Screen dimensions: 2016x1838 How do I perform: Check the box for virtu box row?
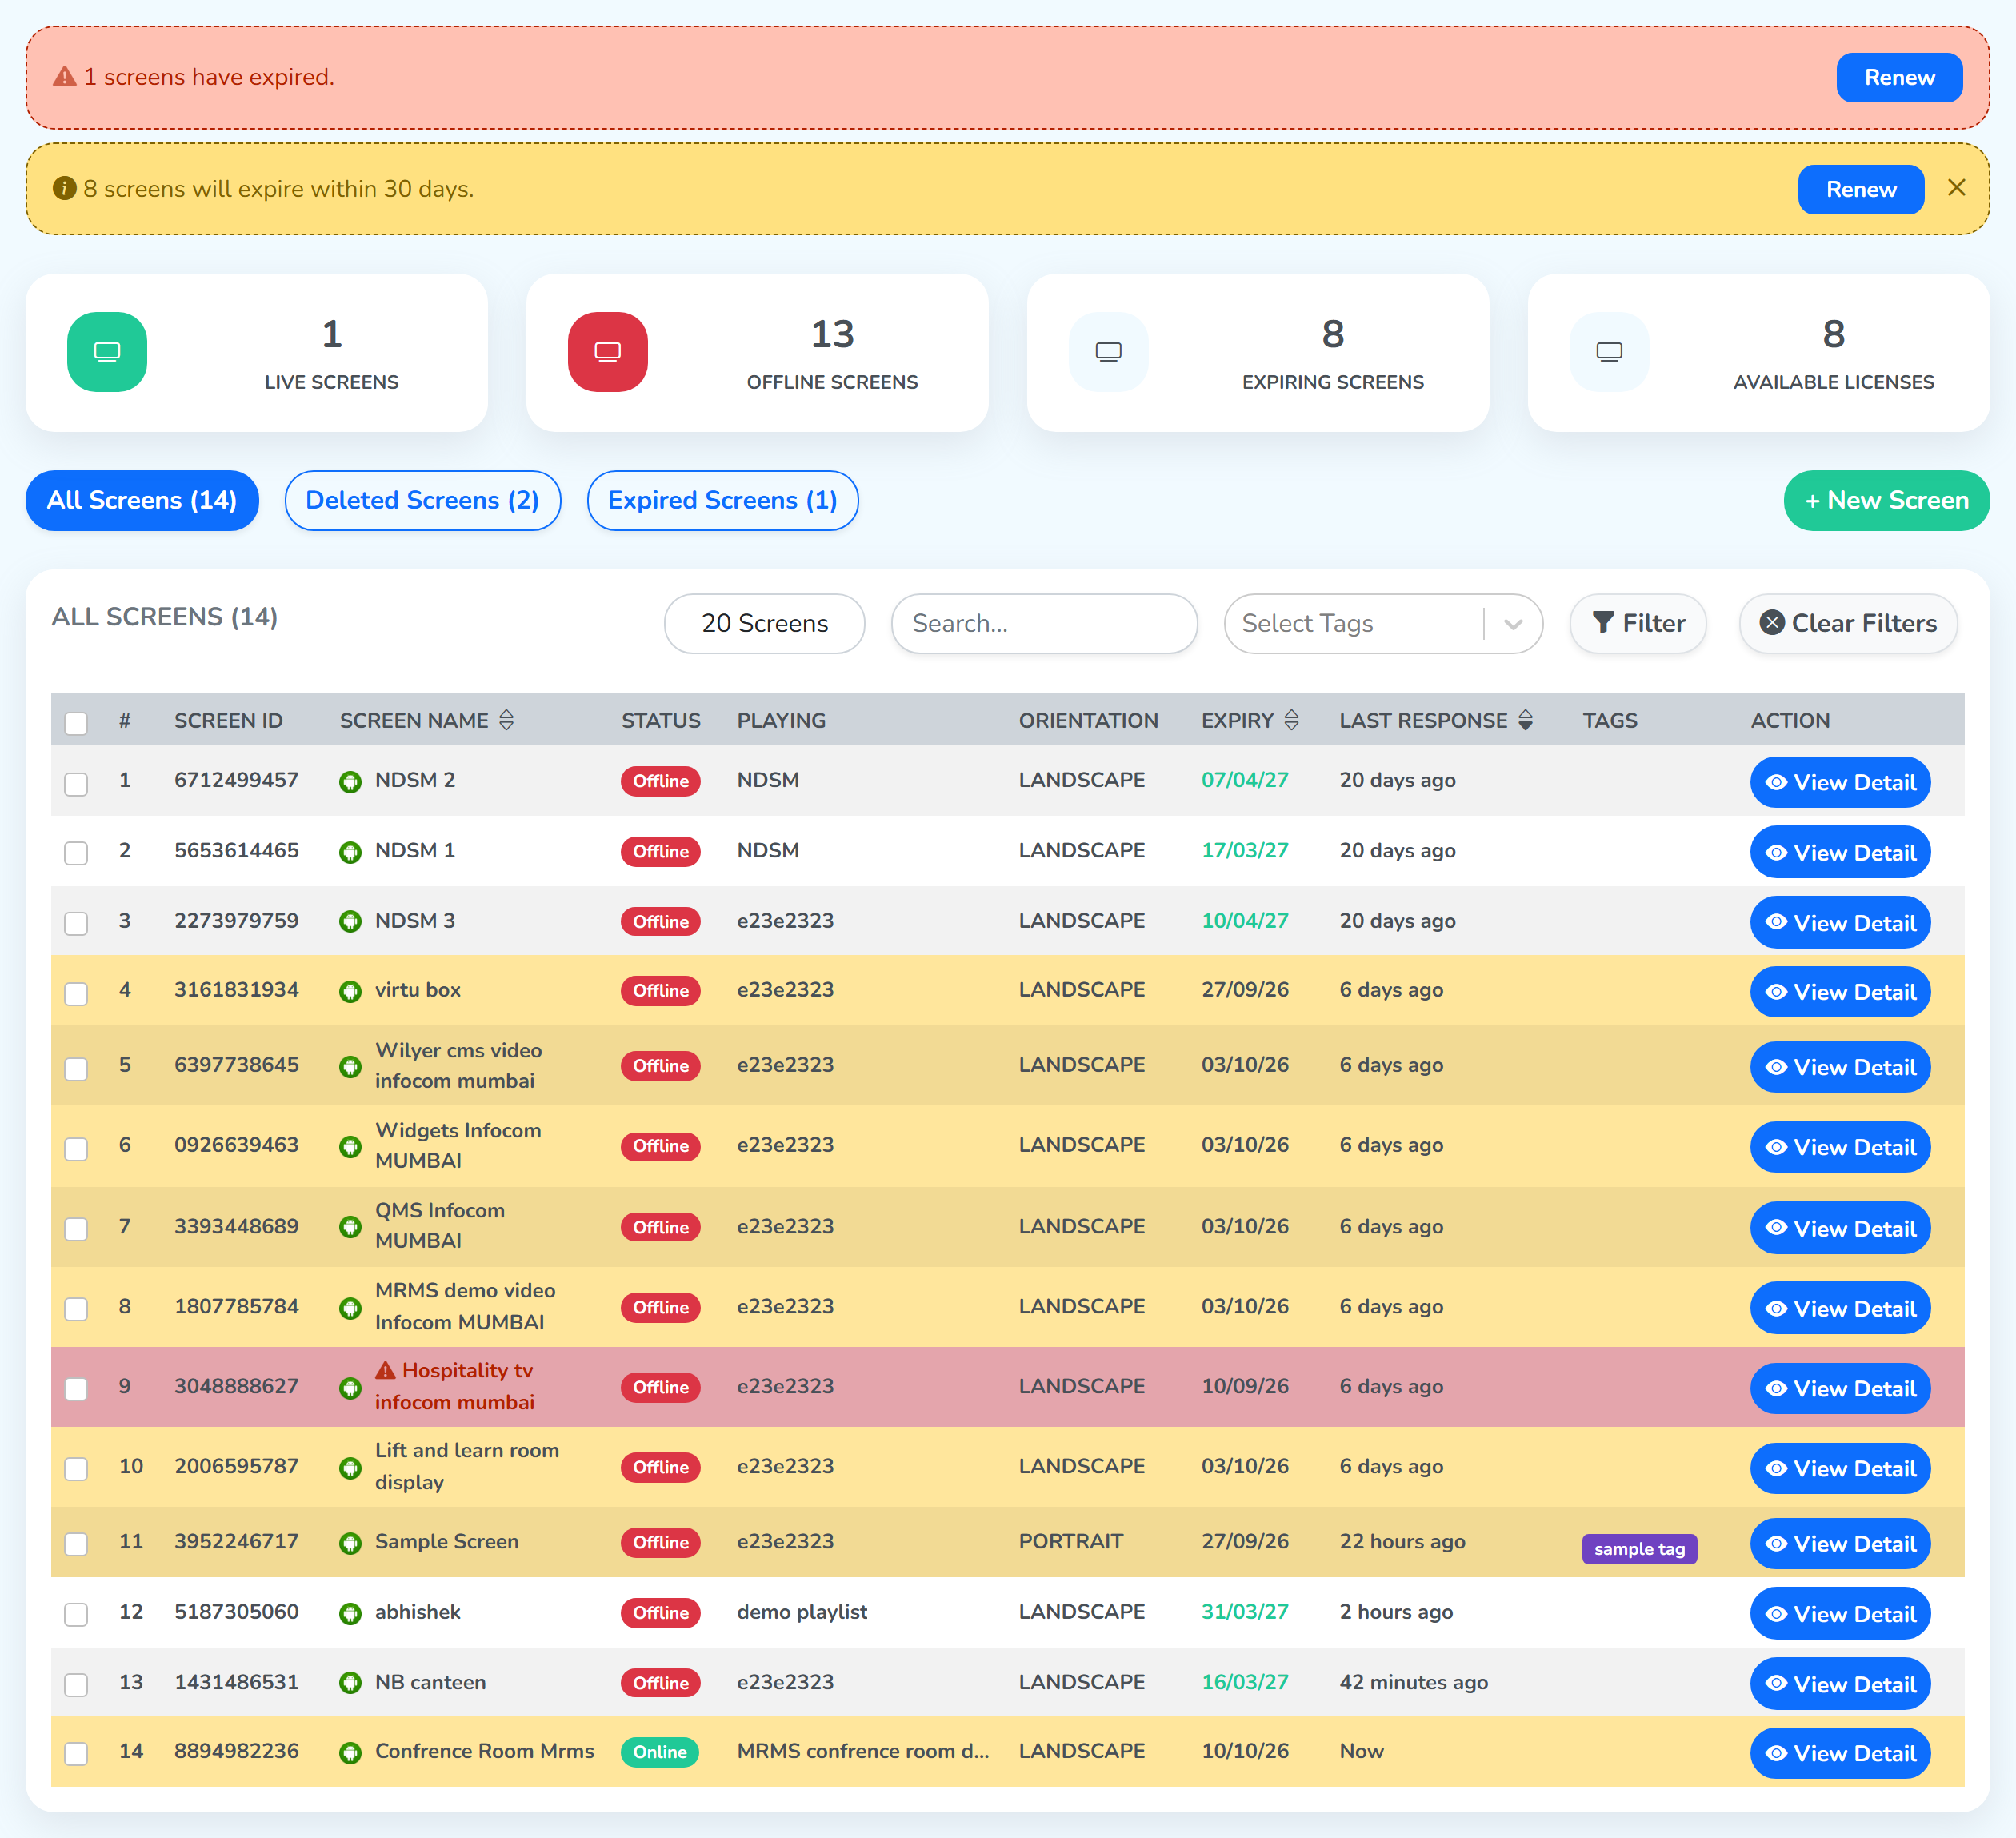[76, 994]
